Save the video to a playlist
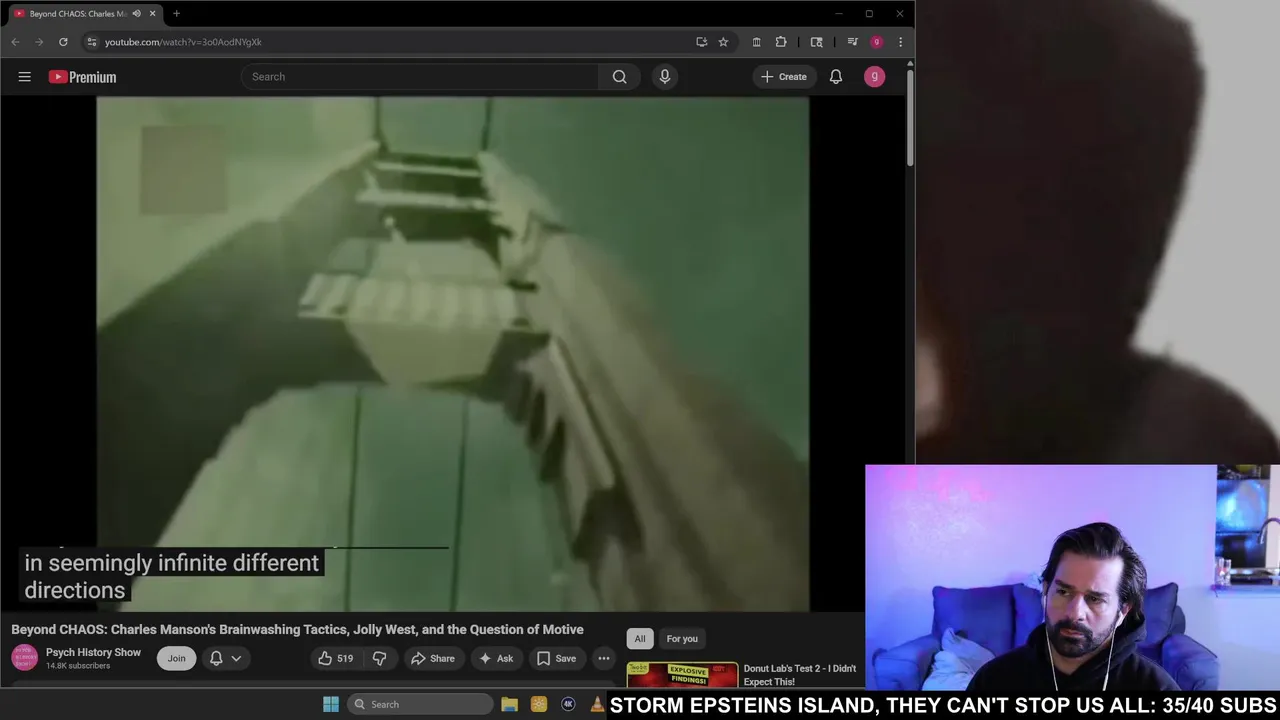1280x720 pixels. [556, 658]
